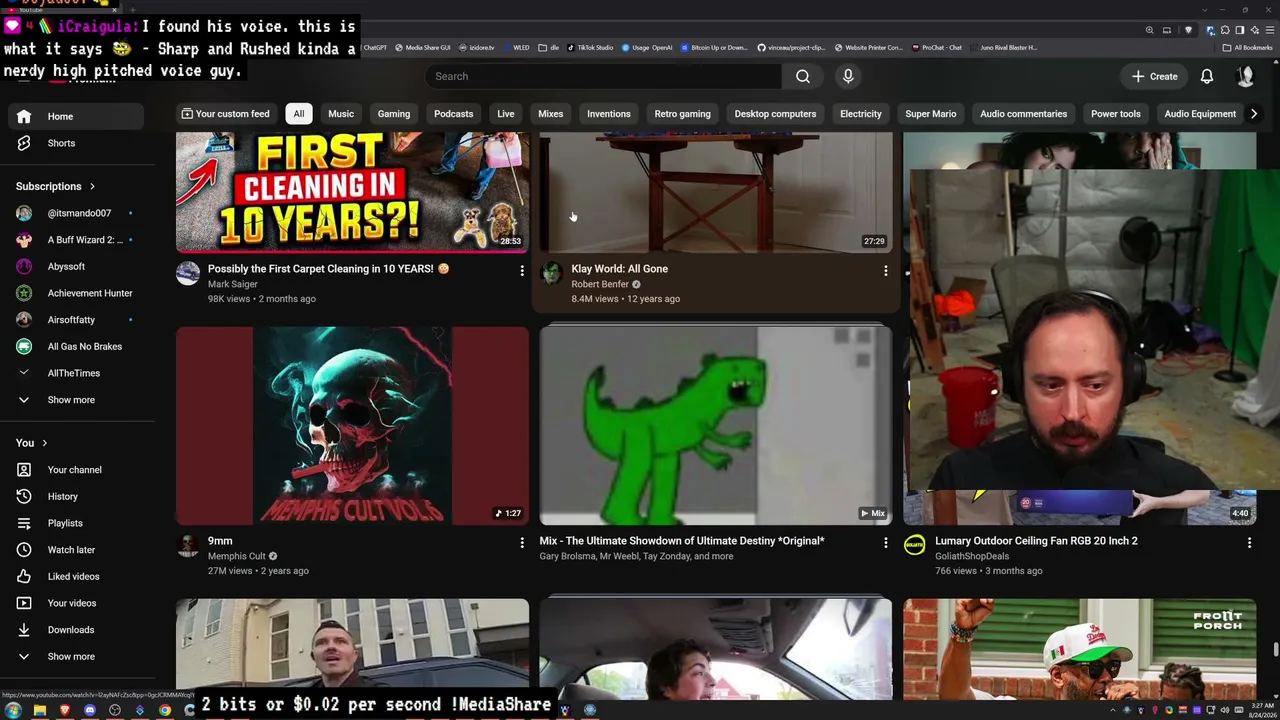The width and height of the screenshot is (1280, 720).
Task: Play the Memphis Cult 9mm thumbnail
Action: [x=352, y=425]
